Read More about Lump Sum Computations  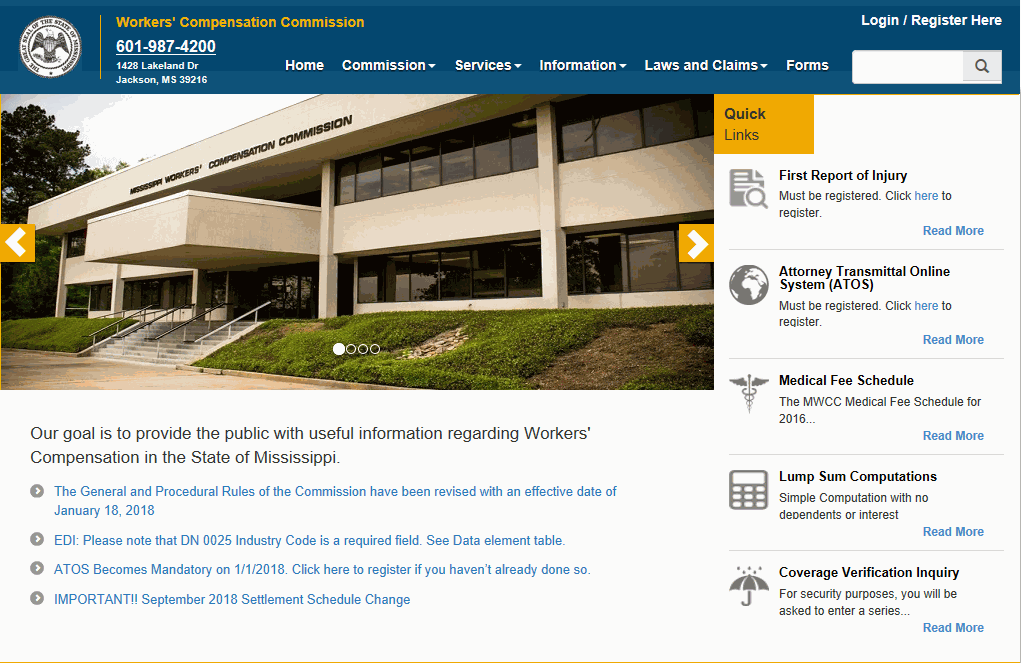tap(953, 531)
